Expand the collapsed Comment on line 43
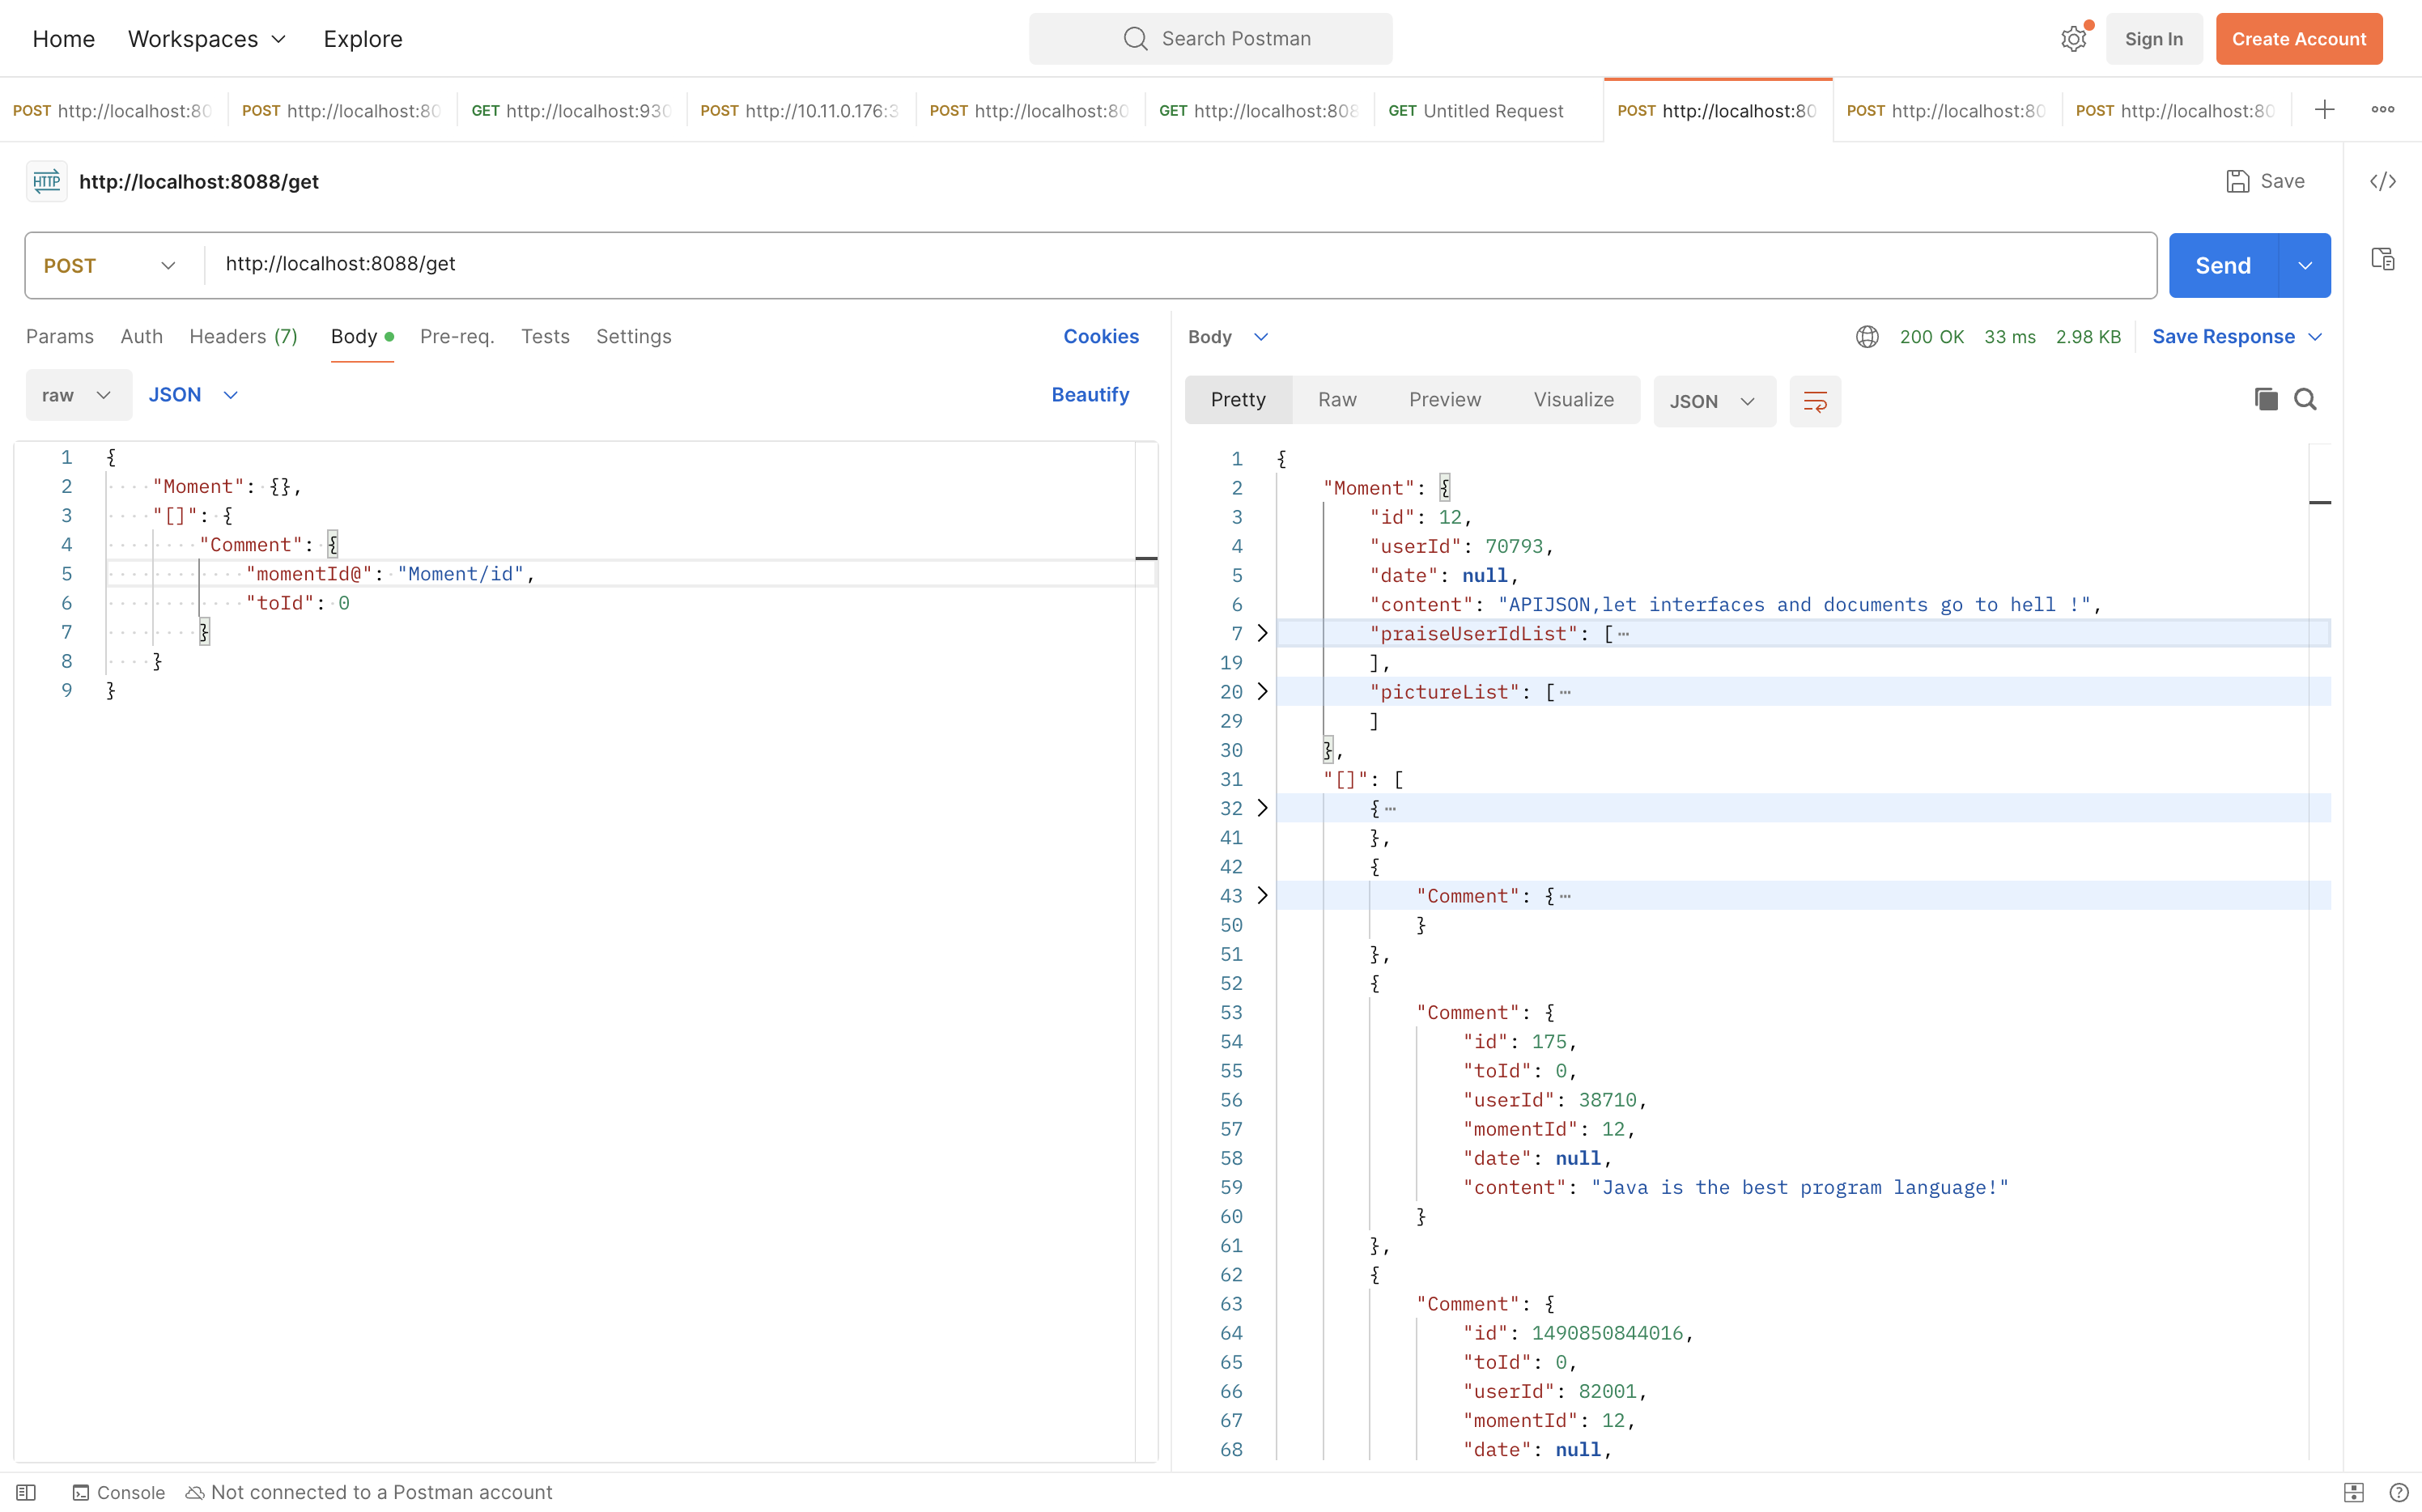This screenshot has width=2422, height=1512. (1262, 895)
